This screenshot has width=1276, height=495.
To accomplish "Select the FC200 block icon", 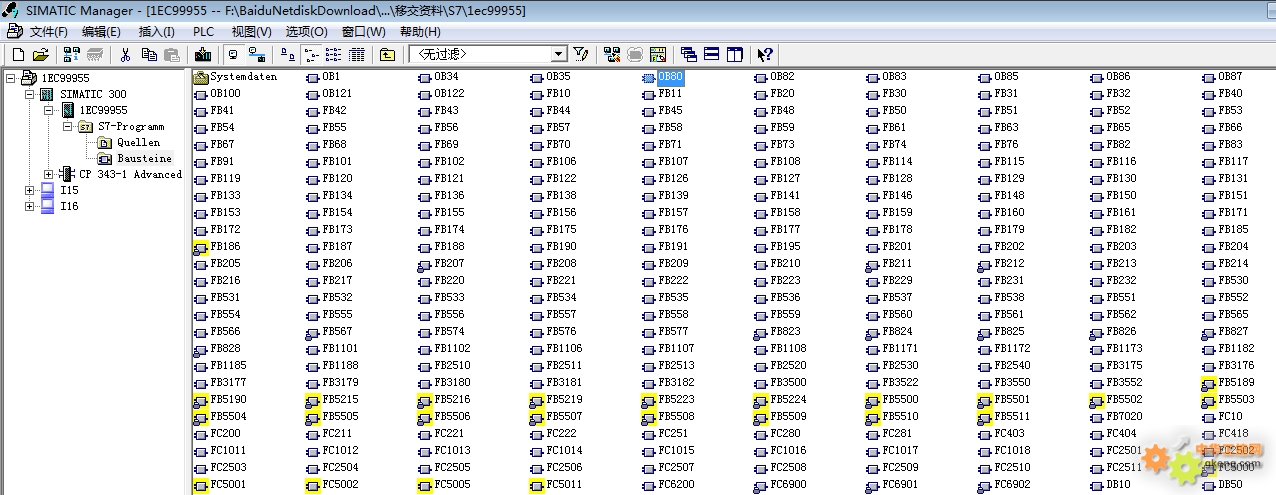I will pos(201,434).
